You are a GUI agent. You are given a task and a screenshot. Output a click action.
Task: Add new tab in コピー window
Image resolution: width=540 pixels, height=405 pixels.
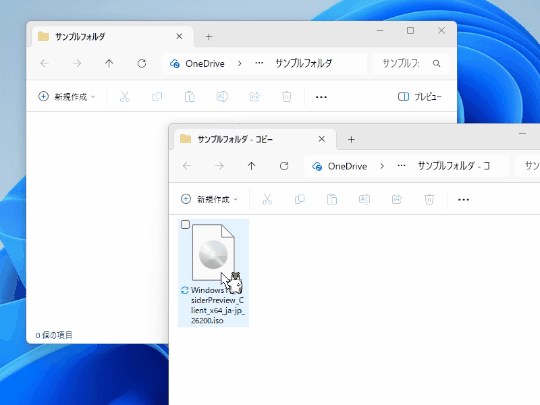351,139
